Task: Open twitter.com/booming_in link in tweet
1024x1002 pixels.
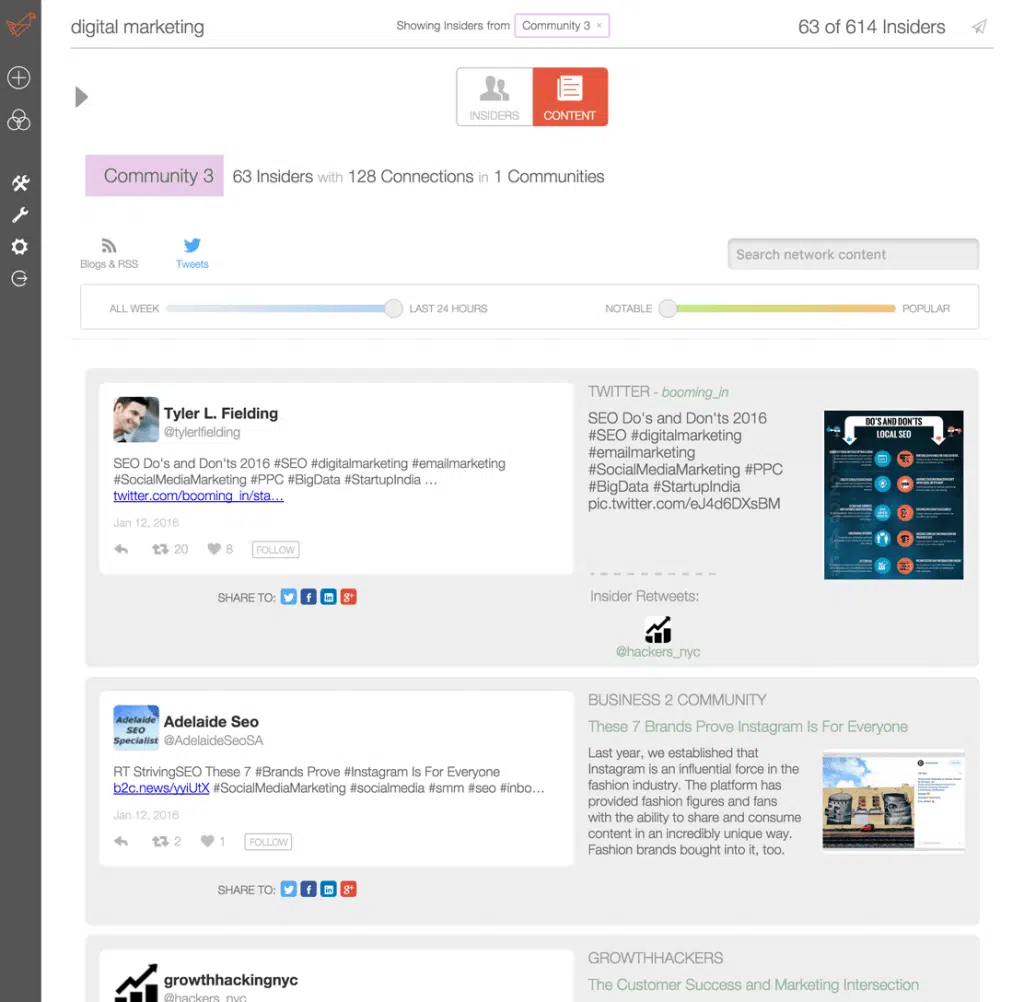Action: 199,496
